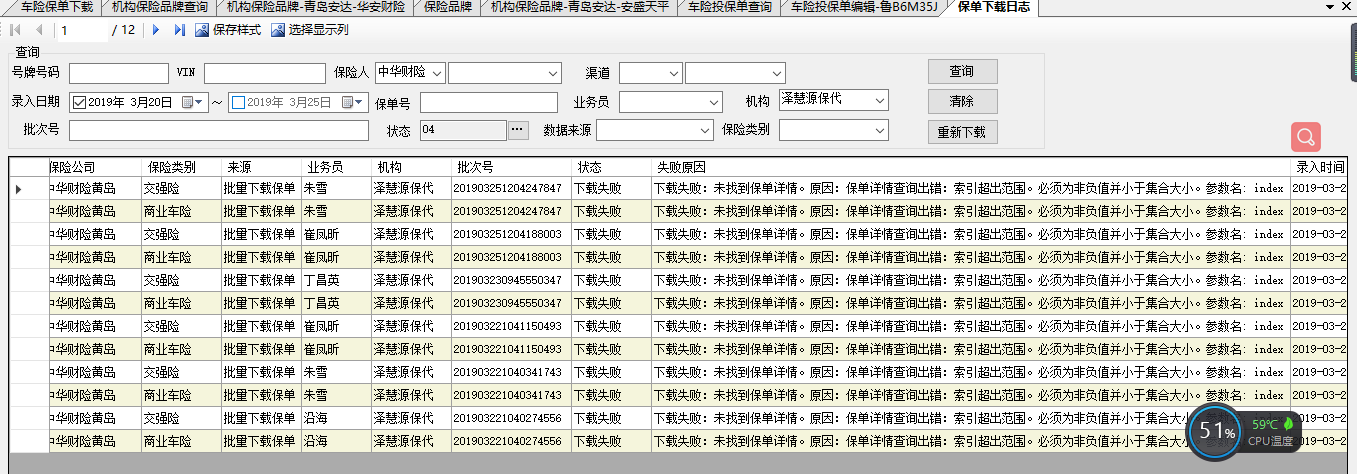The height and width of the screenshot is (474, 1357).
Task: Open calendar picker for start date 3月20日
Action: point(192,102)
